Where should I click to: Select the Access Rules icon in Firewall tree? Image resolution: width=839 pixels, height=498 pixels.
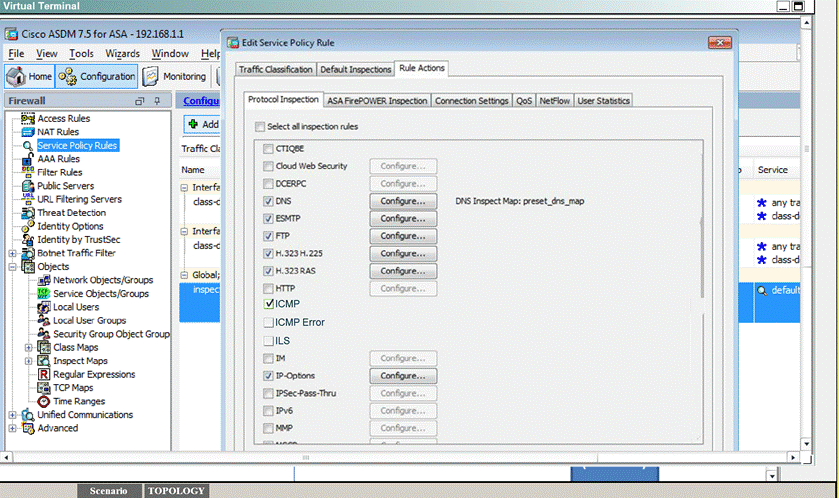point(28,118)
